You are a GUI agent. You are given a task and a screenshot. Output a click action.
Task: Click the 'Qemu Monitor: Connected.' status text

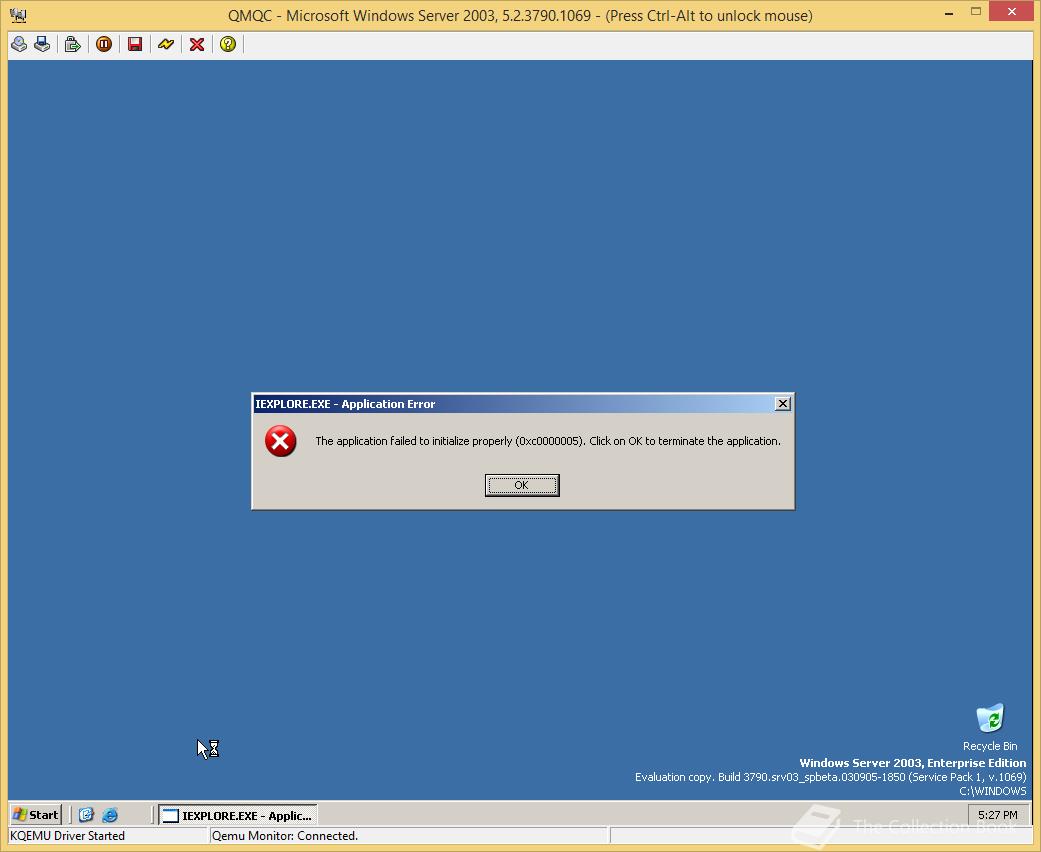pyautogui.click(x=285, y=836)
